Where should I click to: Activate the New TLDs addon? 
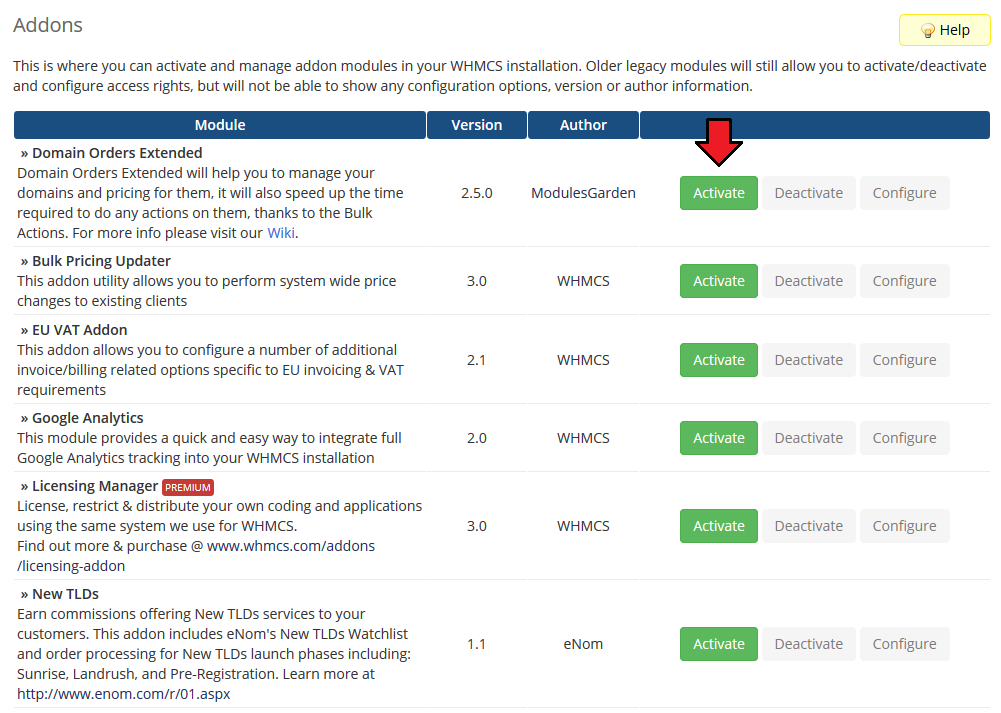click(718, 644)
